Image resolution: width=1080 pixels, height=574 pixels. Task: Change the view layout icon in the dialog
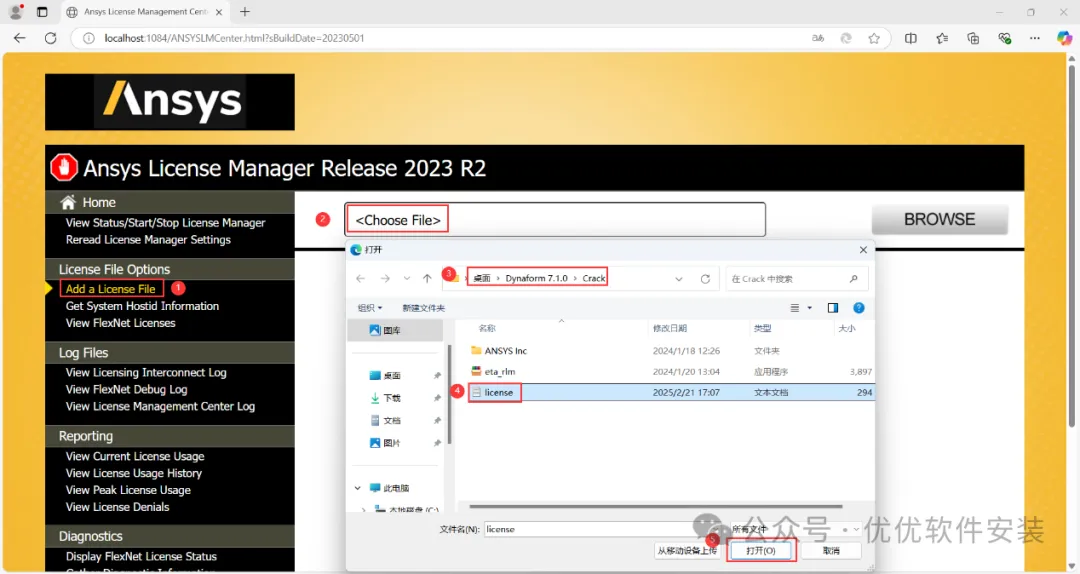tap(795, 308)
